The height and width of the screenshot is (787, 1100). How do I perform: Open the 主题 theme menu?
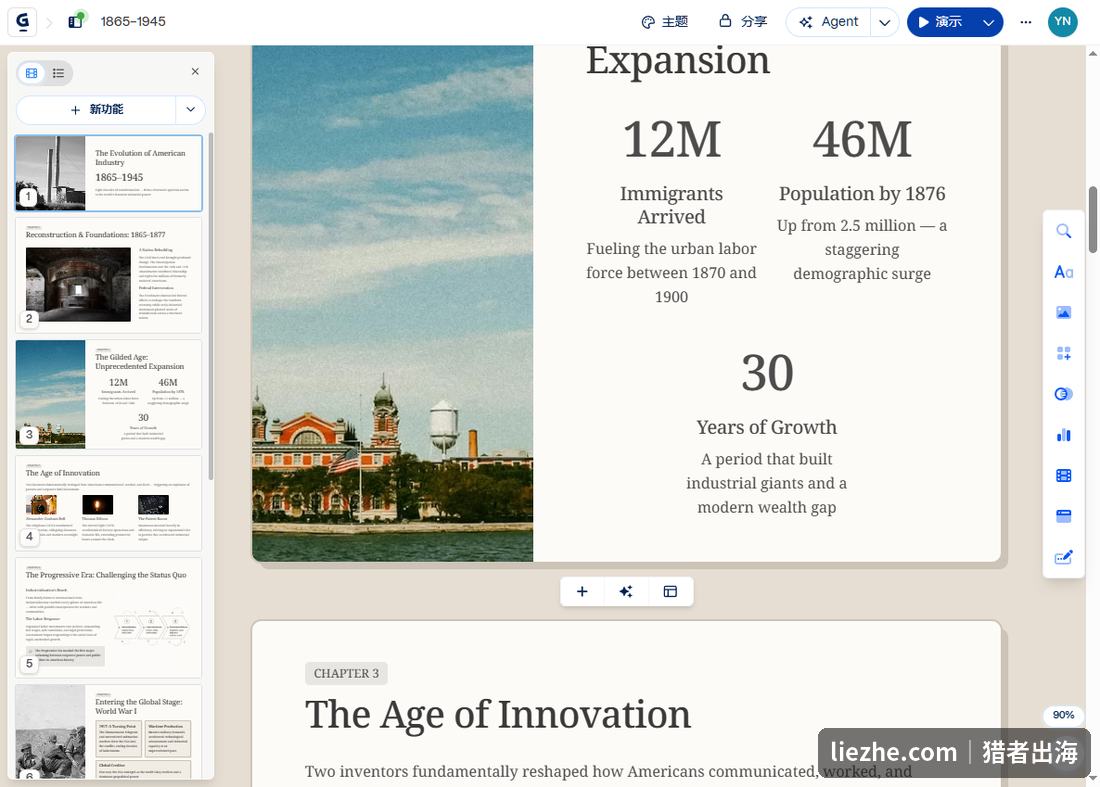click(665, 22)
